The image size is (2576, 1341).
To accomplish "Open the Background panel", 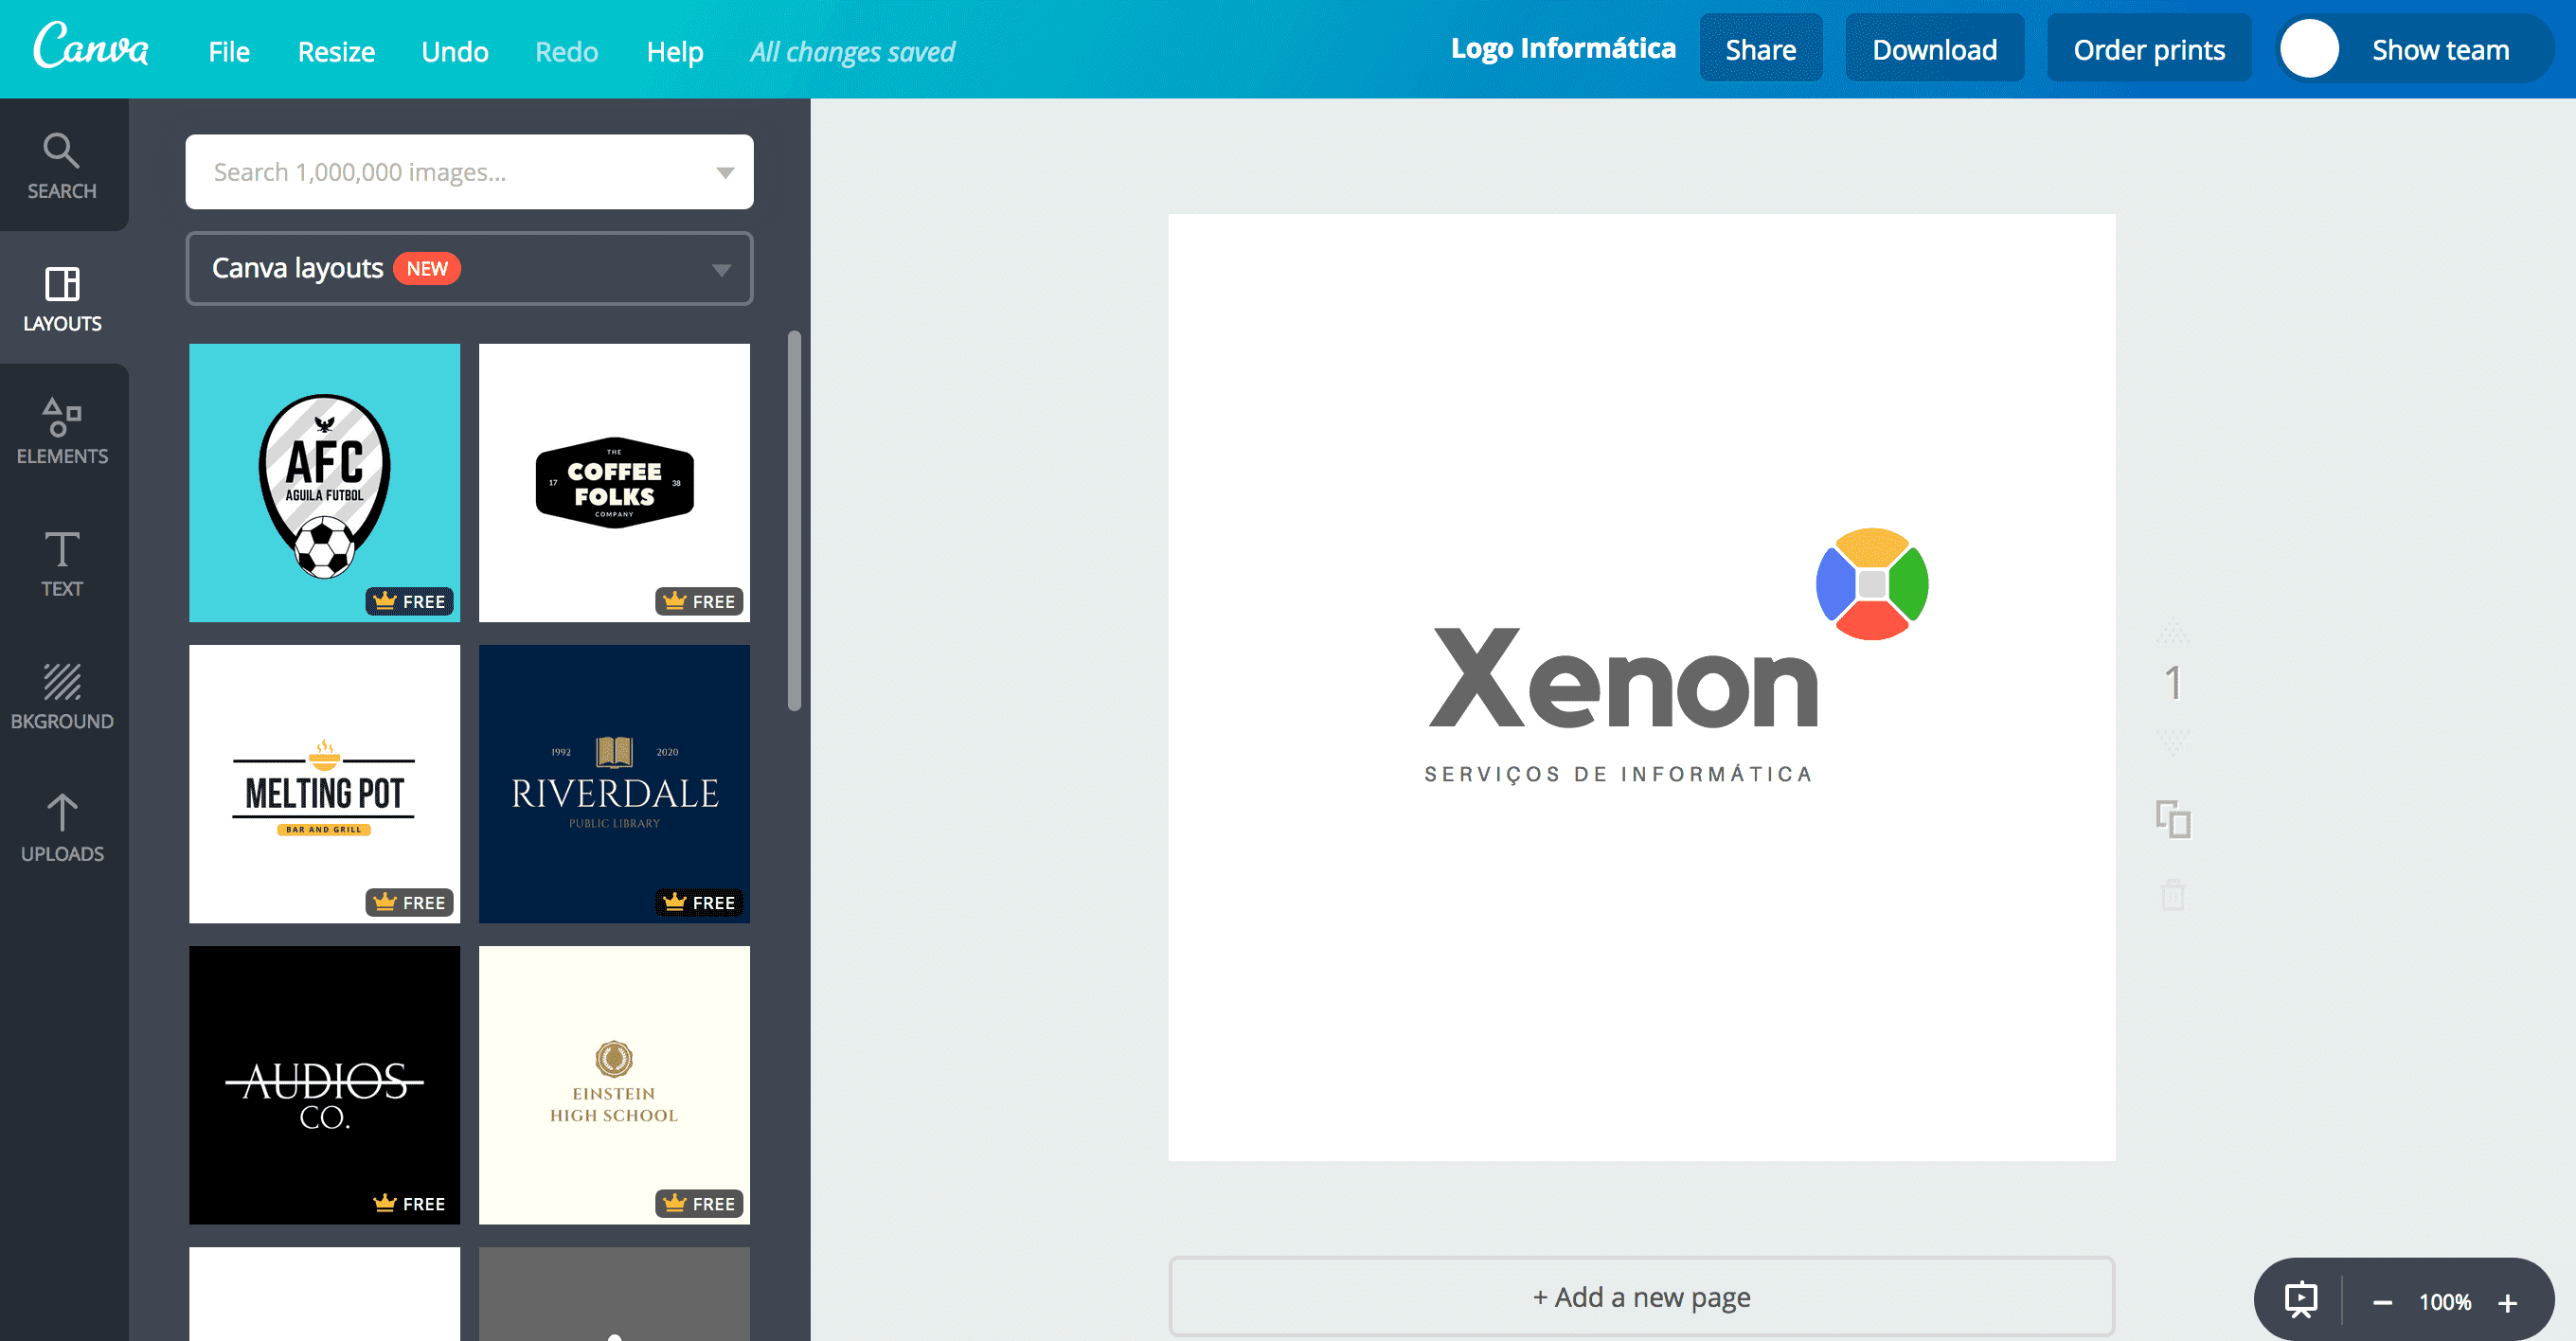I will click(63, 695).
